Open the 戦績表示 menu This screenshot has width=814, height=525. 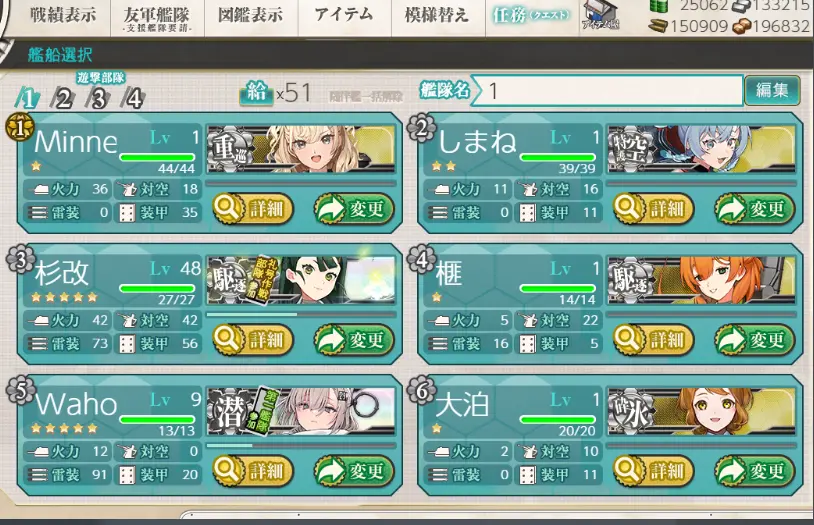pyautogui.click(x=63, y=16)
